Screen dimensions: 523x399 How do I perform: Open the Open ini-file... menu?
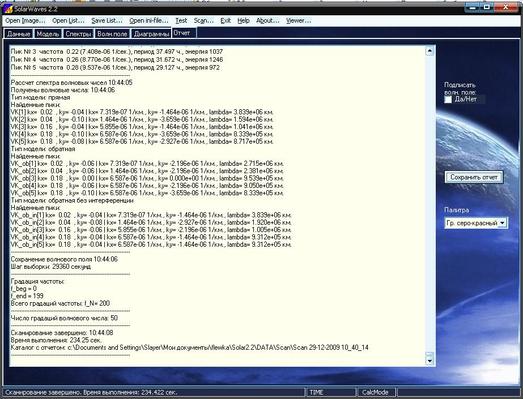click(x=149, y=21)
